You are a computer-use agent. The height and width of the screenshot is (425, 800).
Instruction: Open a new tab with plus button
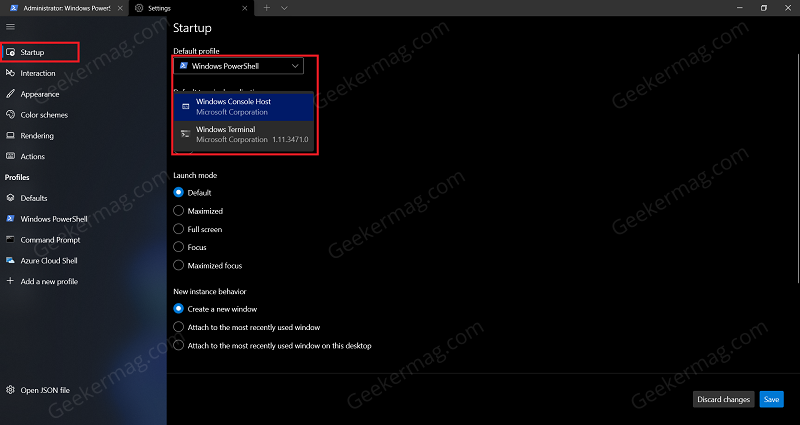click(x=266, y=8)
